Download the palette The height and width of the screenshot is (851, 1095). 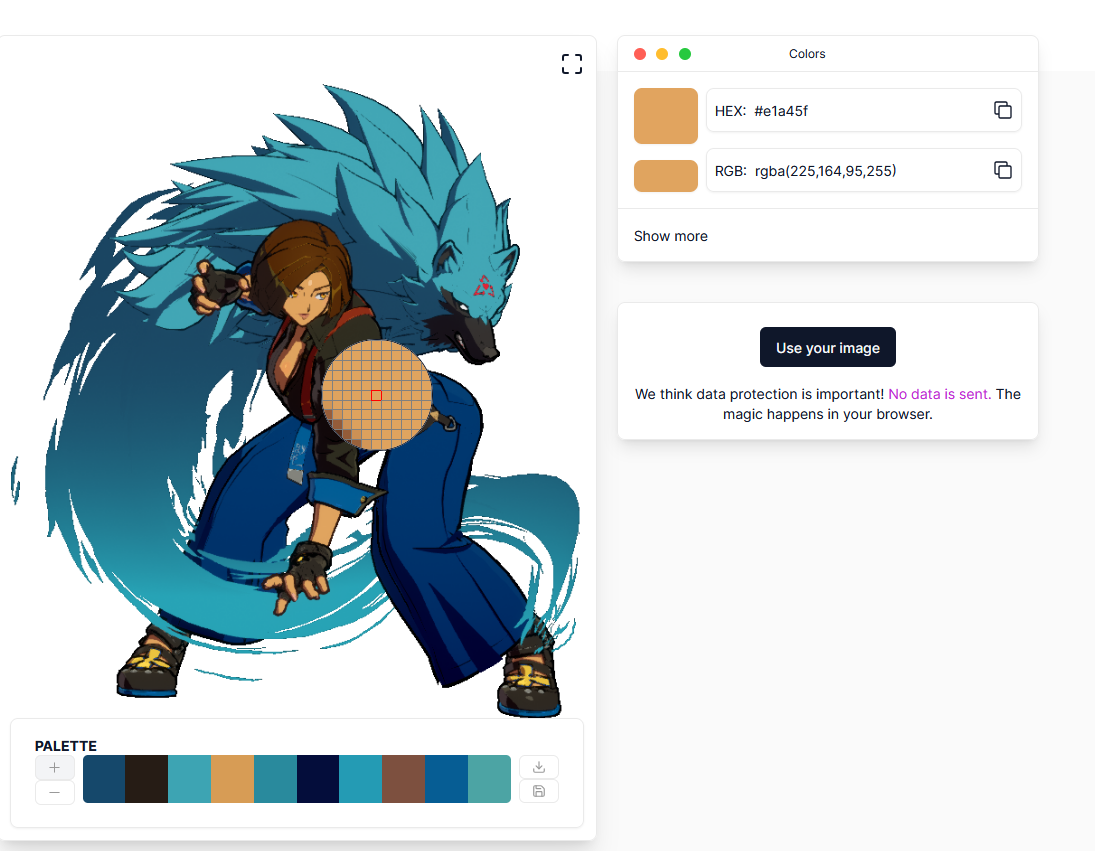[538, 767]
